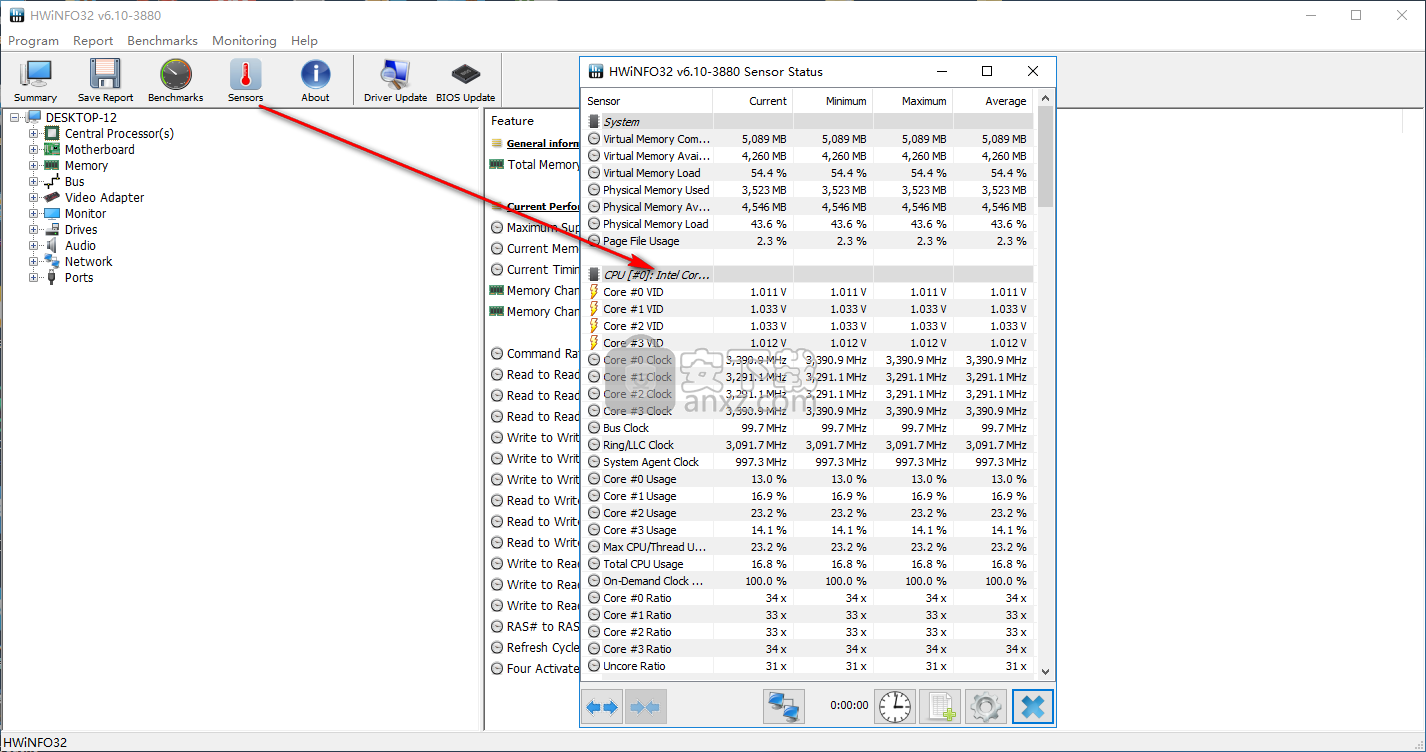Expand the Bus tree node

tap(34, 181)
